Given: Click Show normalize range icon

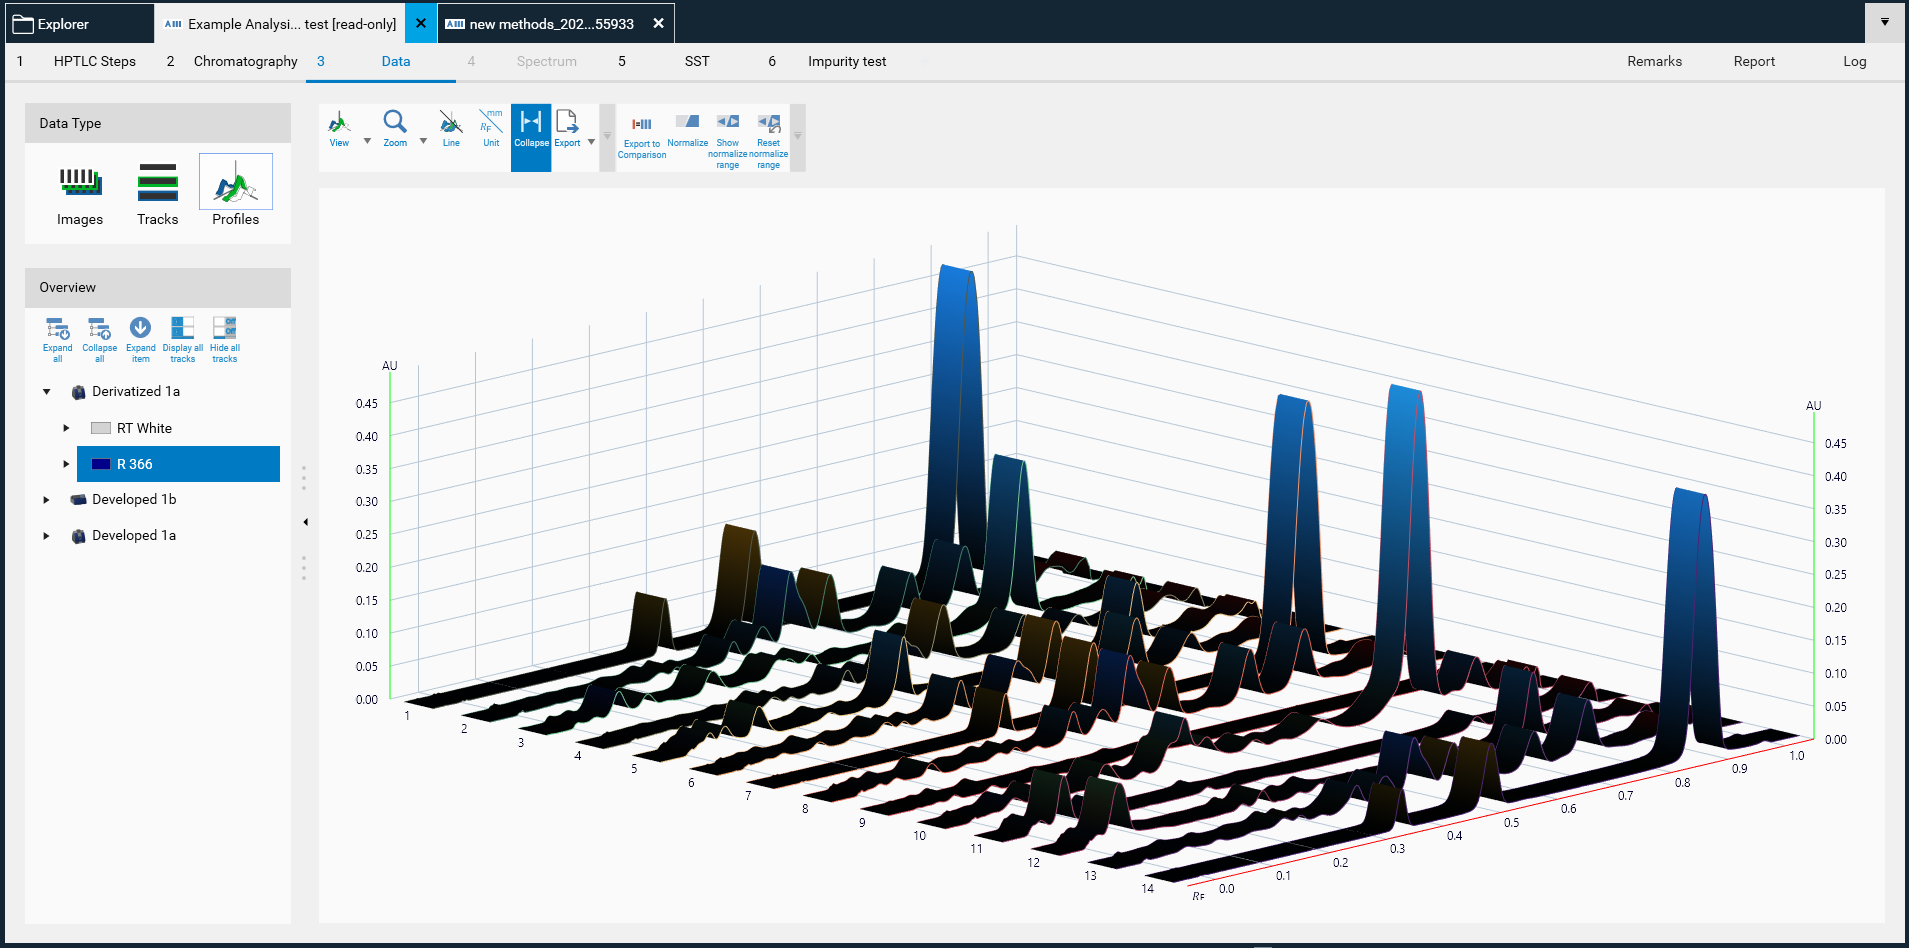Looking at the screenshot, I should tap(728, 140).
